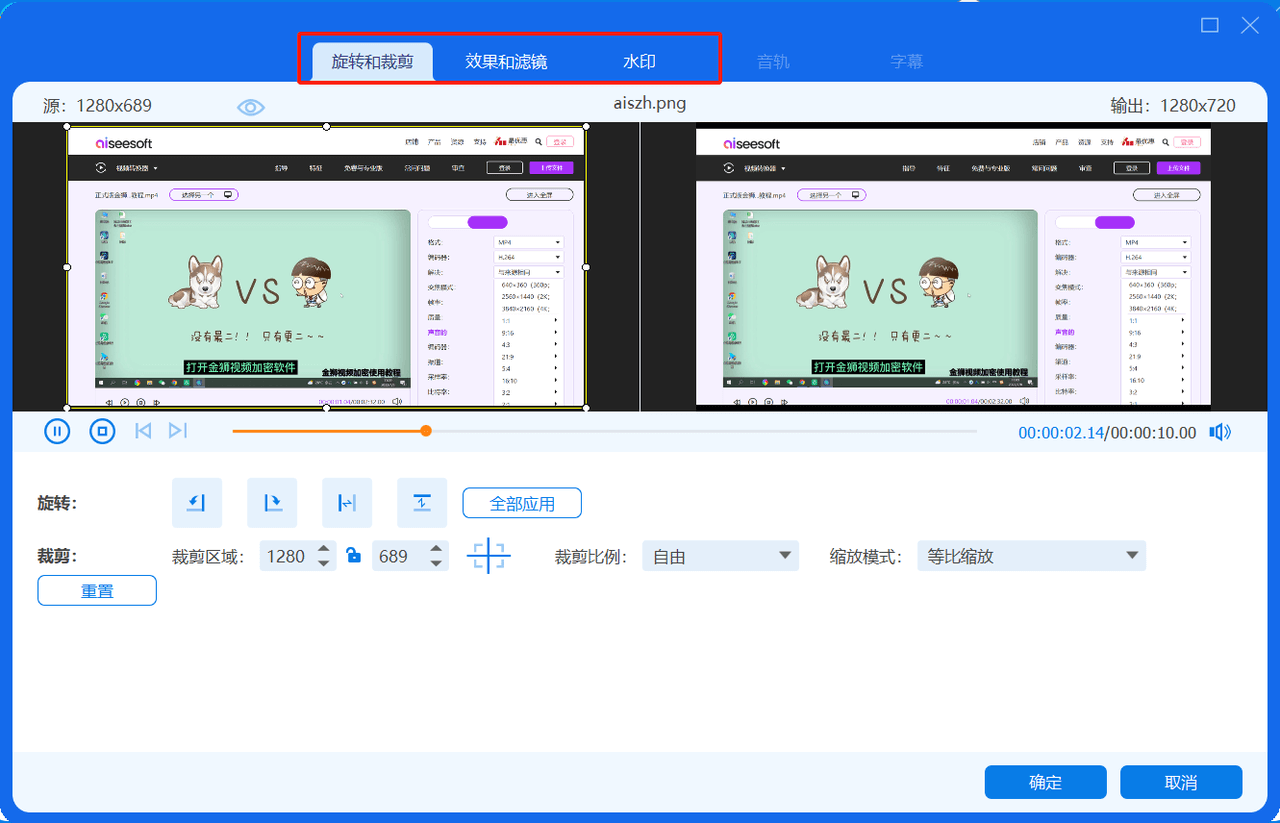Switch to the 旋转和裁剪 tab
1280x823 pixels.
click(372, 61)
